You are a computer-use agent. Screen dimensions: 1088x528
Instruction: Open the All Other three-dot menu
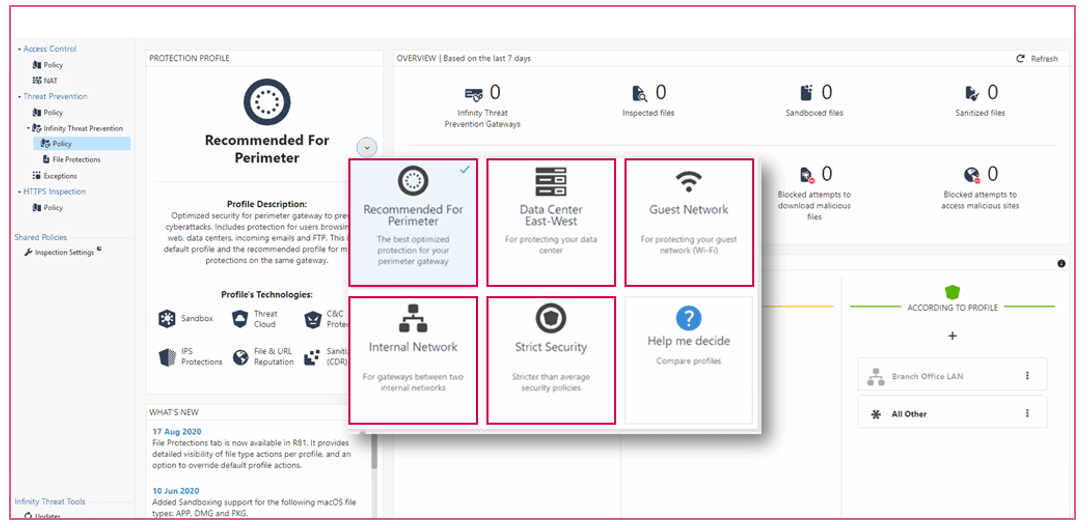click(1028, 414)
